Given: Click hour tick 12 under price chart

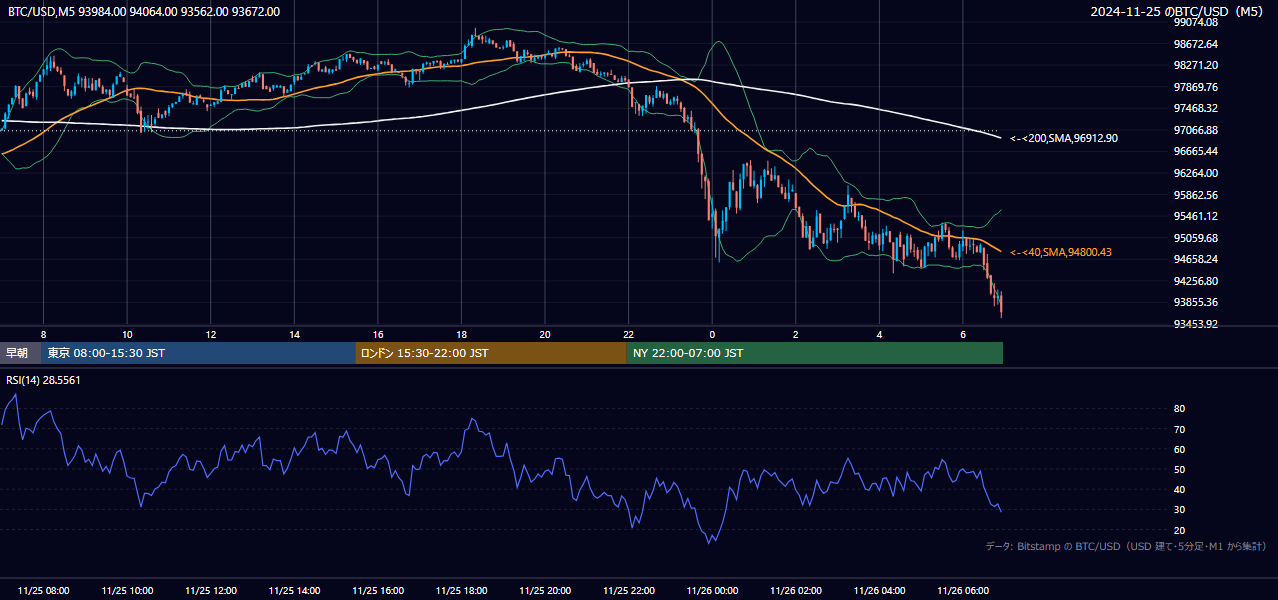Looking at the screenshot, I should tap(211, 334).
